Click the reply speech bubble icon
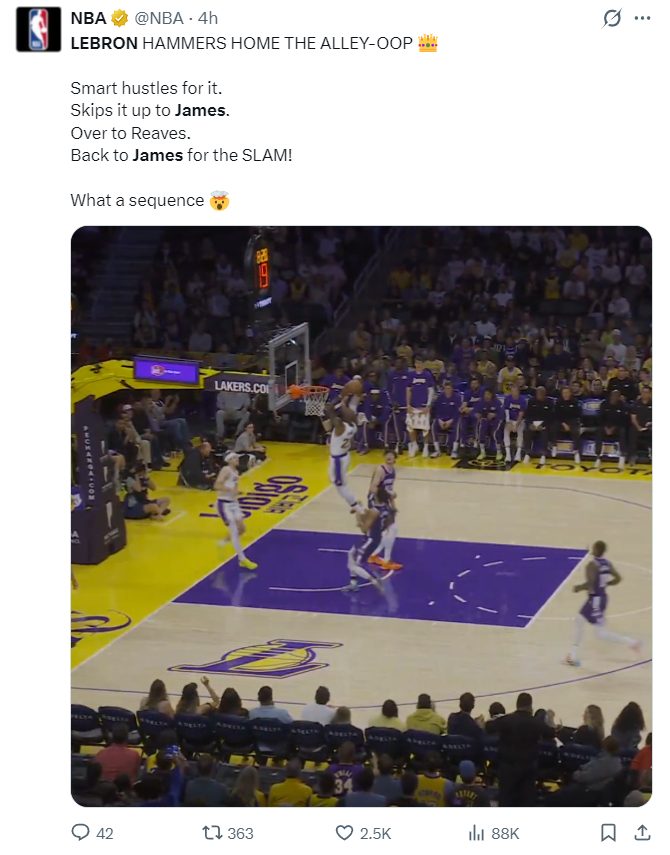Viewport: 670px width, 855px height. click(81, 832)
